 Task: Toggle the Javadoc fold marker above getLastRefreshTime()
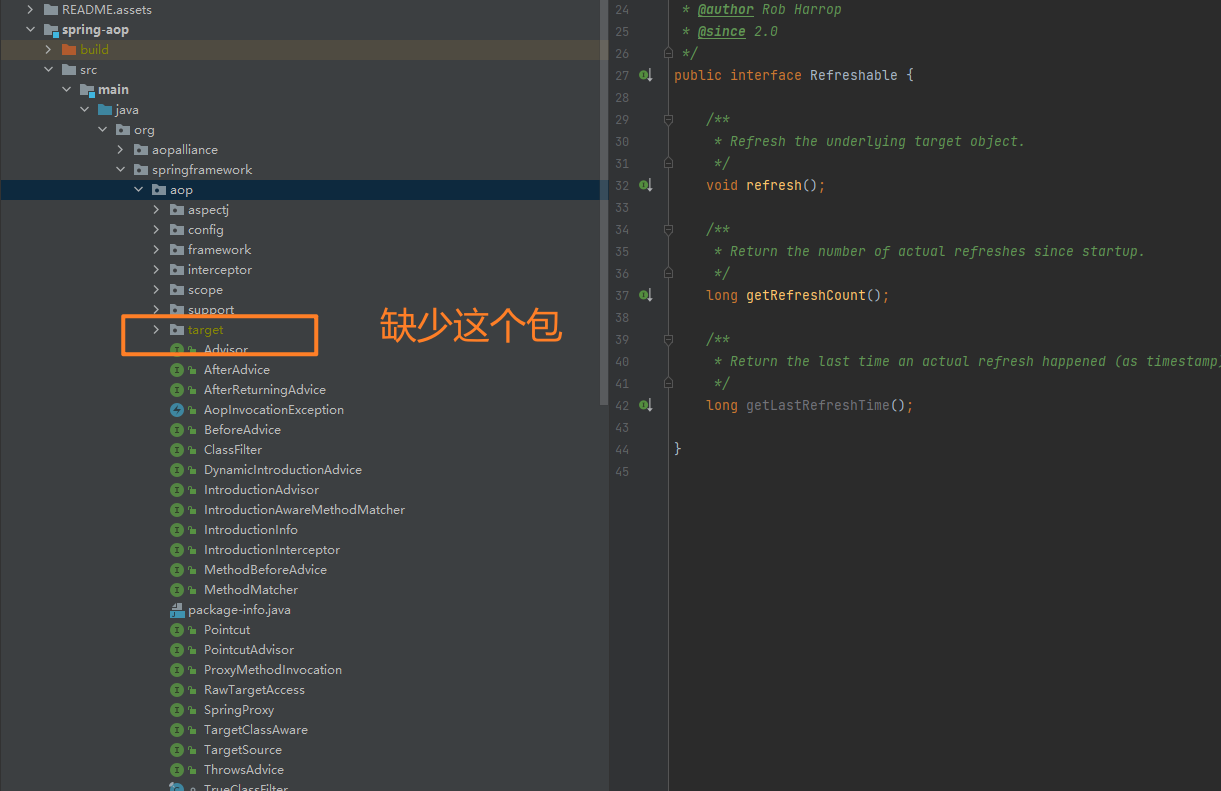point(668,340)
